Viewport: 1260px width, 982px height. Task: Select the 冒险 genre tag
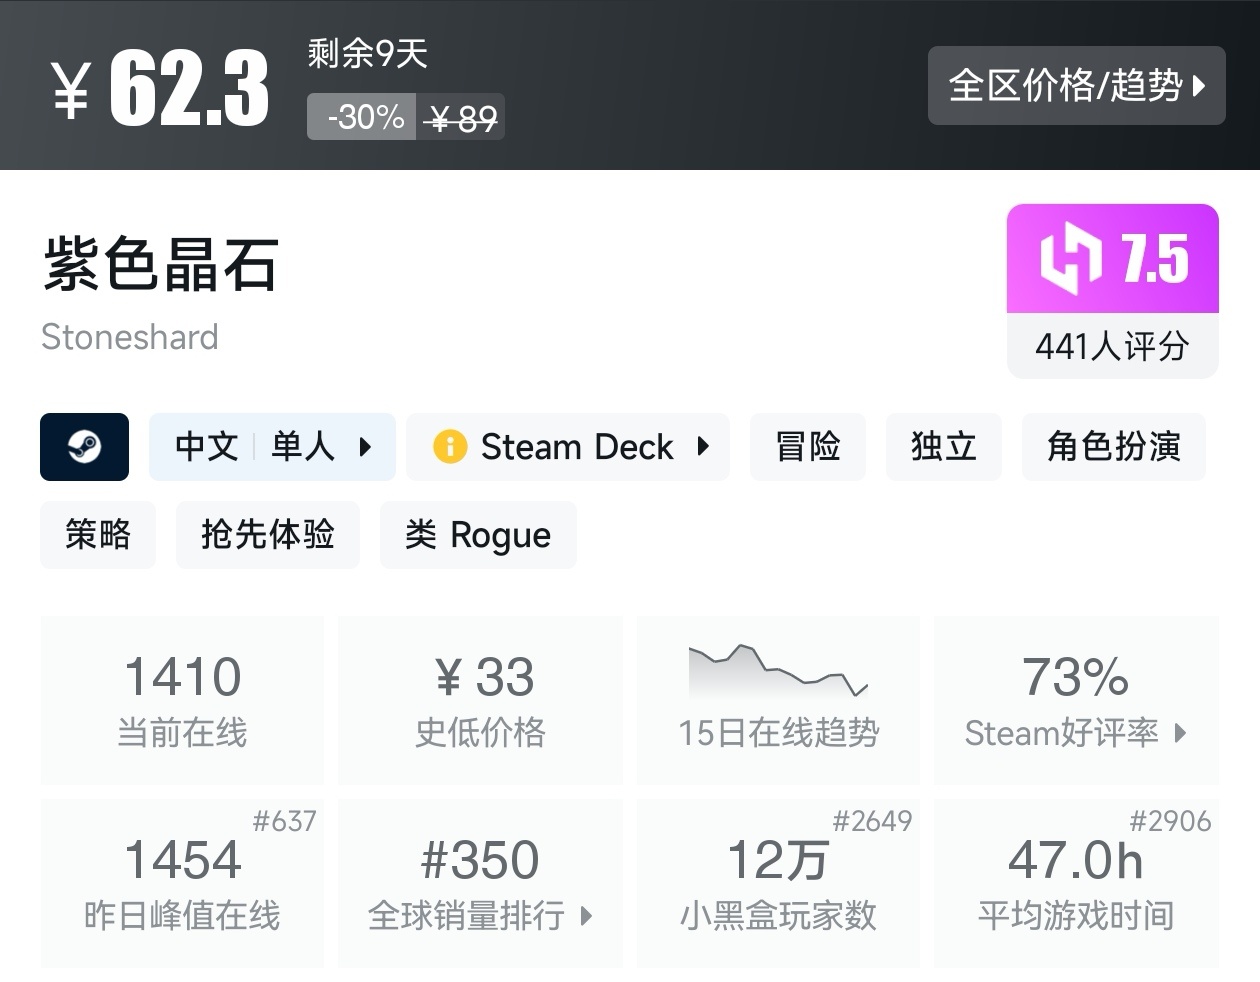click(x=808, y=447)
